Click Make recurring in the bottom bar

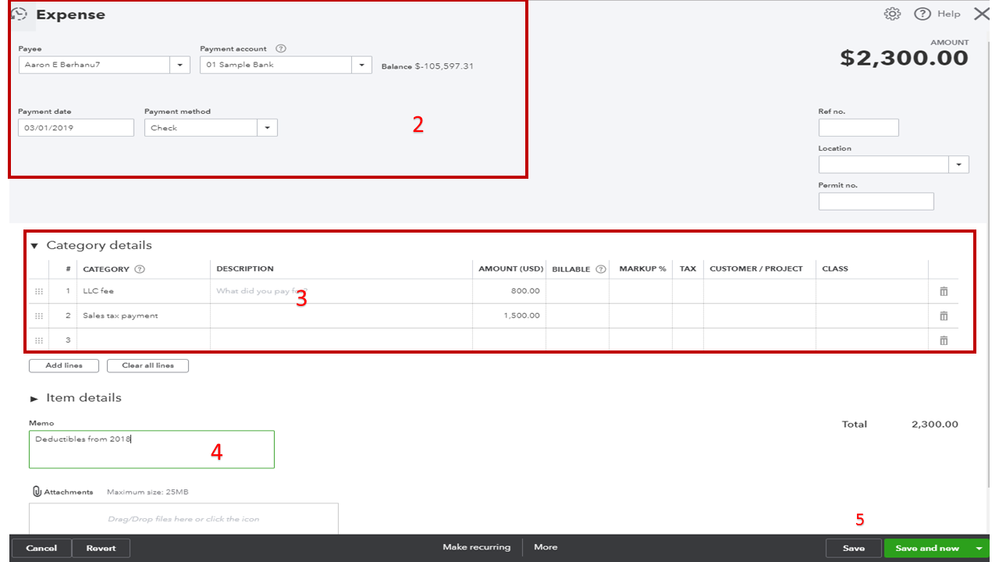click(x=477, y=547)
